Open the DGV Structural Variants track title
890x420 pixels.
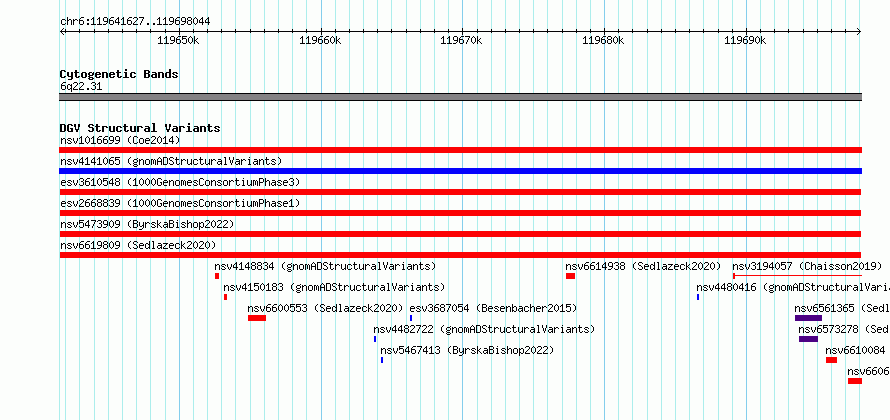[x=140, y=128]
